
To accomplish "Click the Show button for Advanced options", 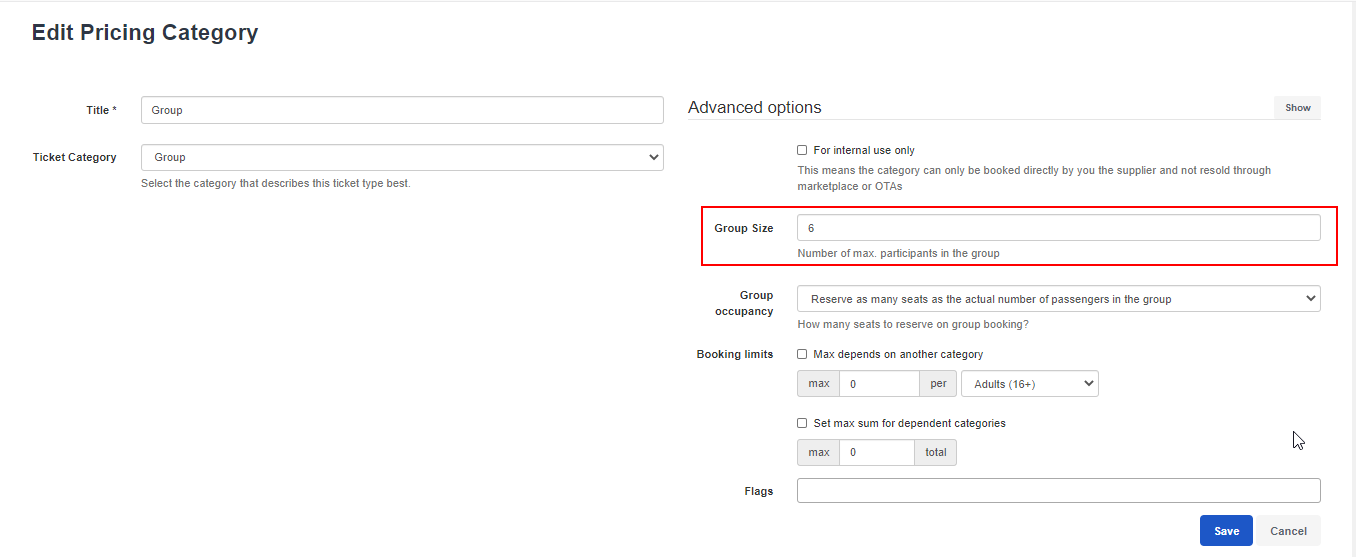I will [1297, 108].
